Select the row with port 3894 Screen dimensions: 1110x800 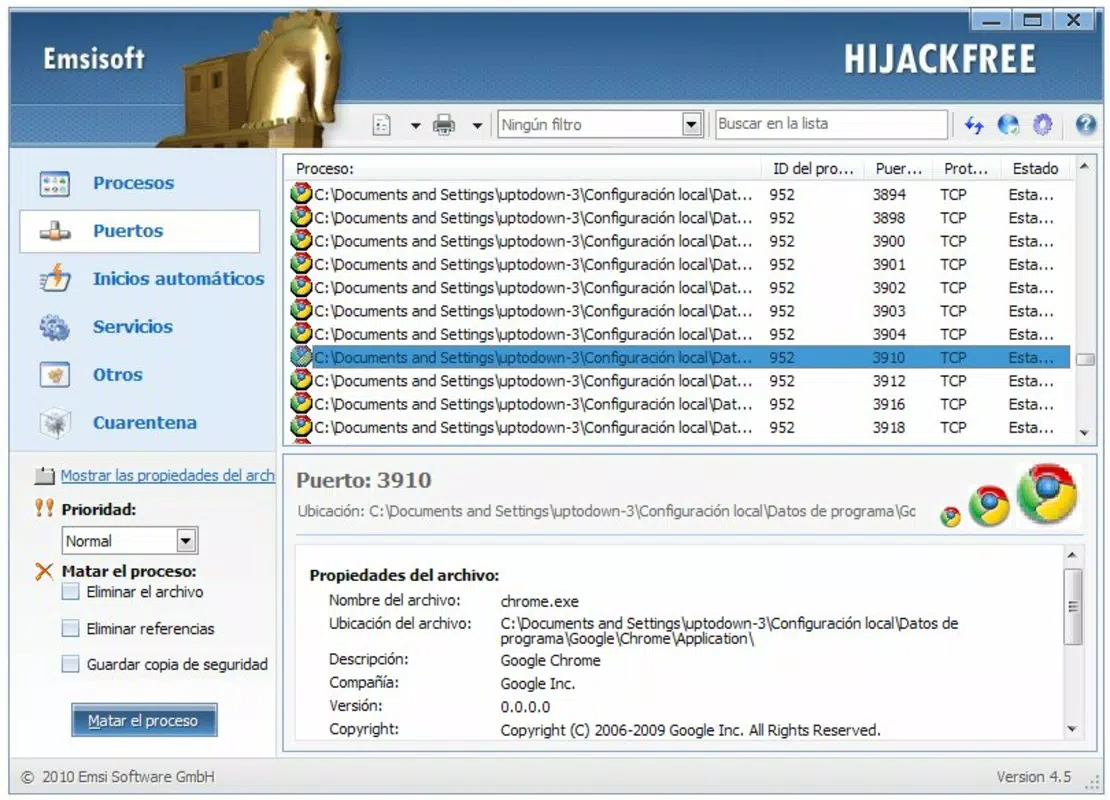[x=680, y=194]
